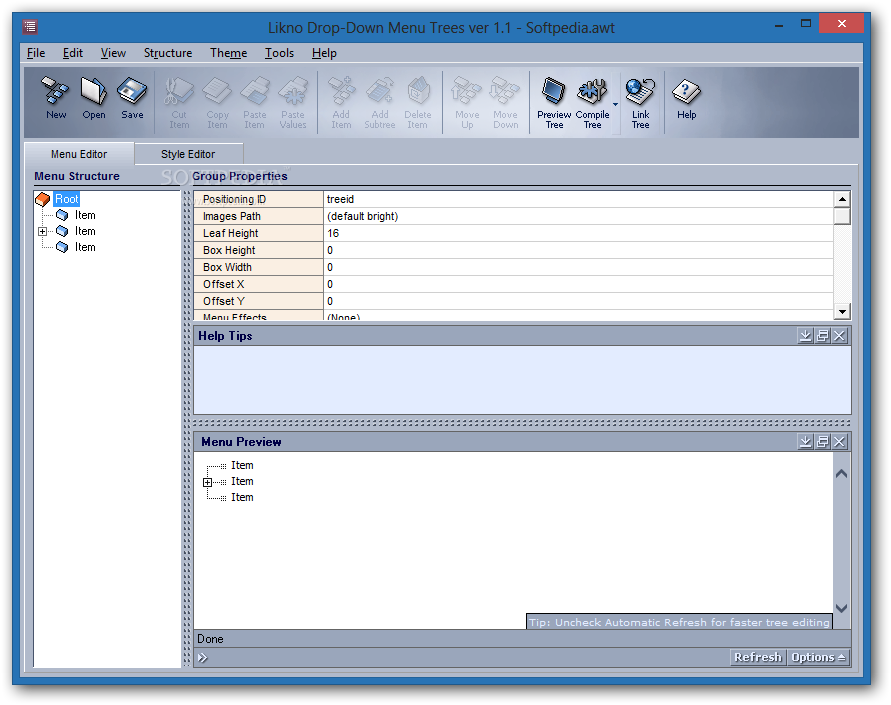Click the Automatic Refresh tip text
891x705 pixels.
pos(679,622)
